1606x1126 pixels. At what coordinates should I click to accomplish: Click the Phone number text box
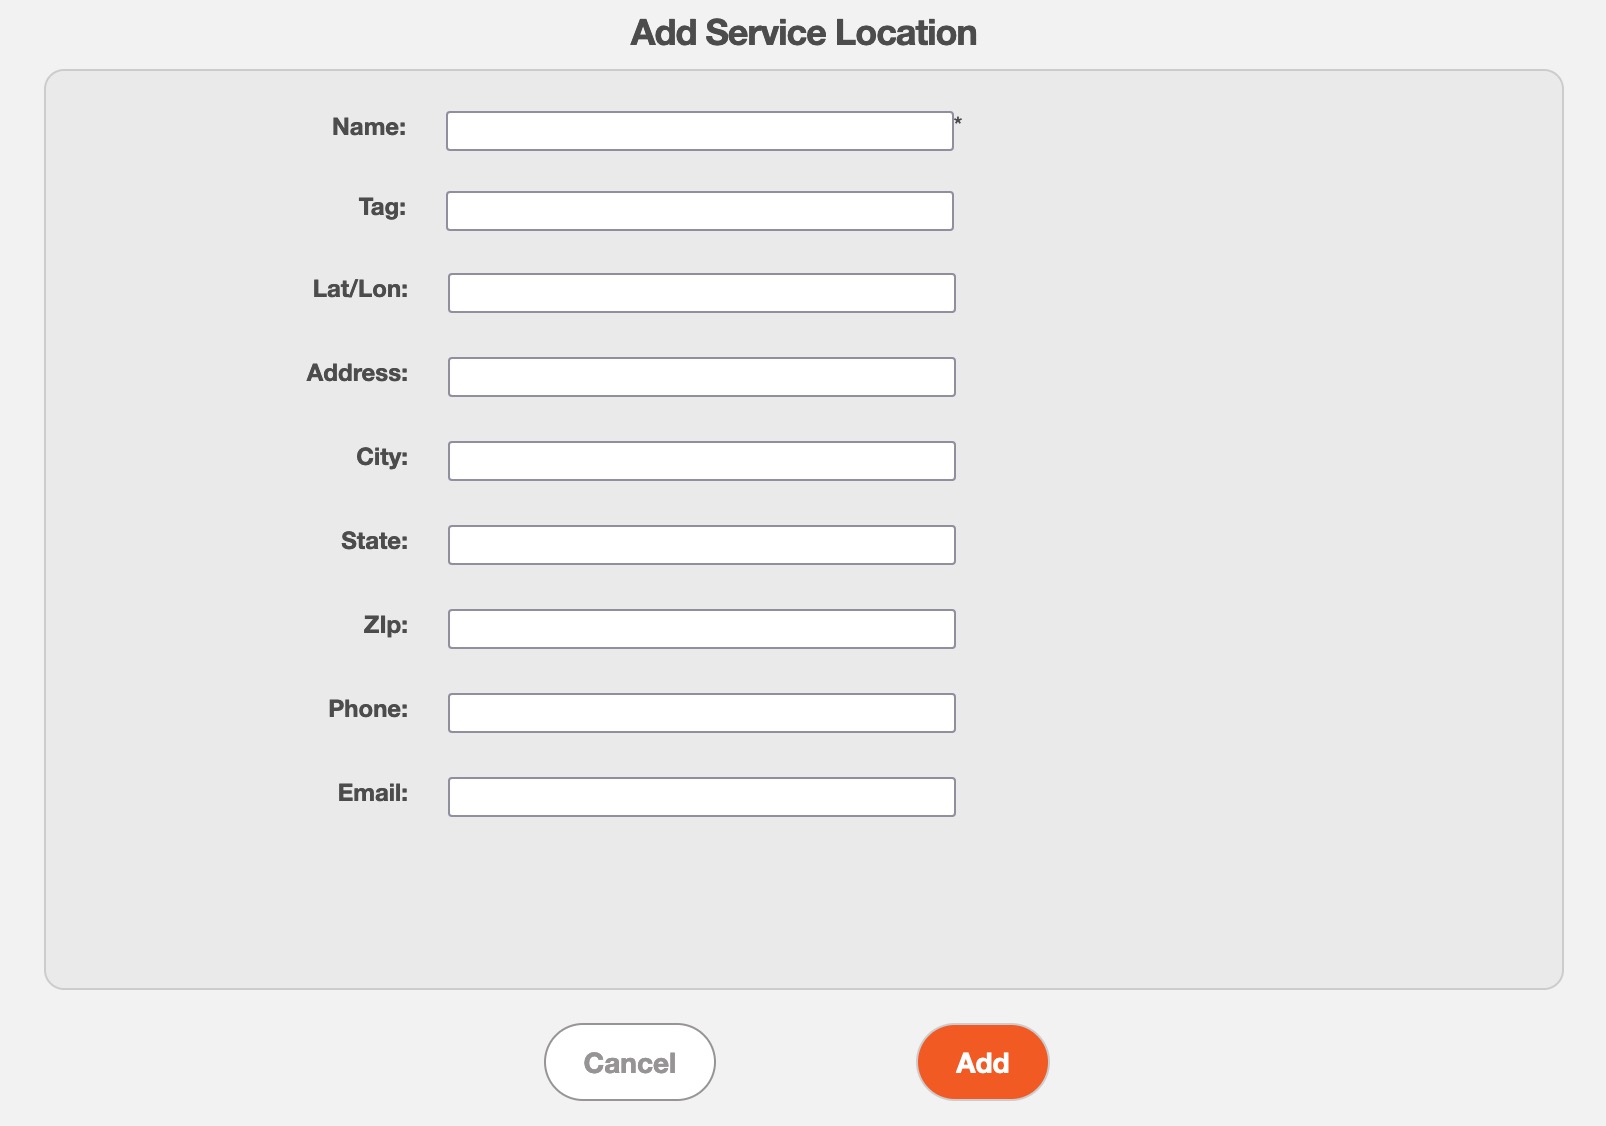point(702,713)
